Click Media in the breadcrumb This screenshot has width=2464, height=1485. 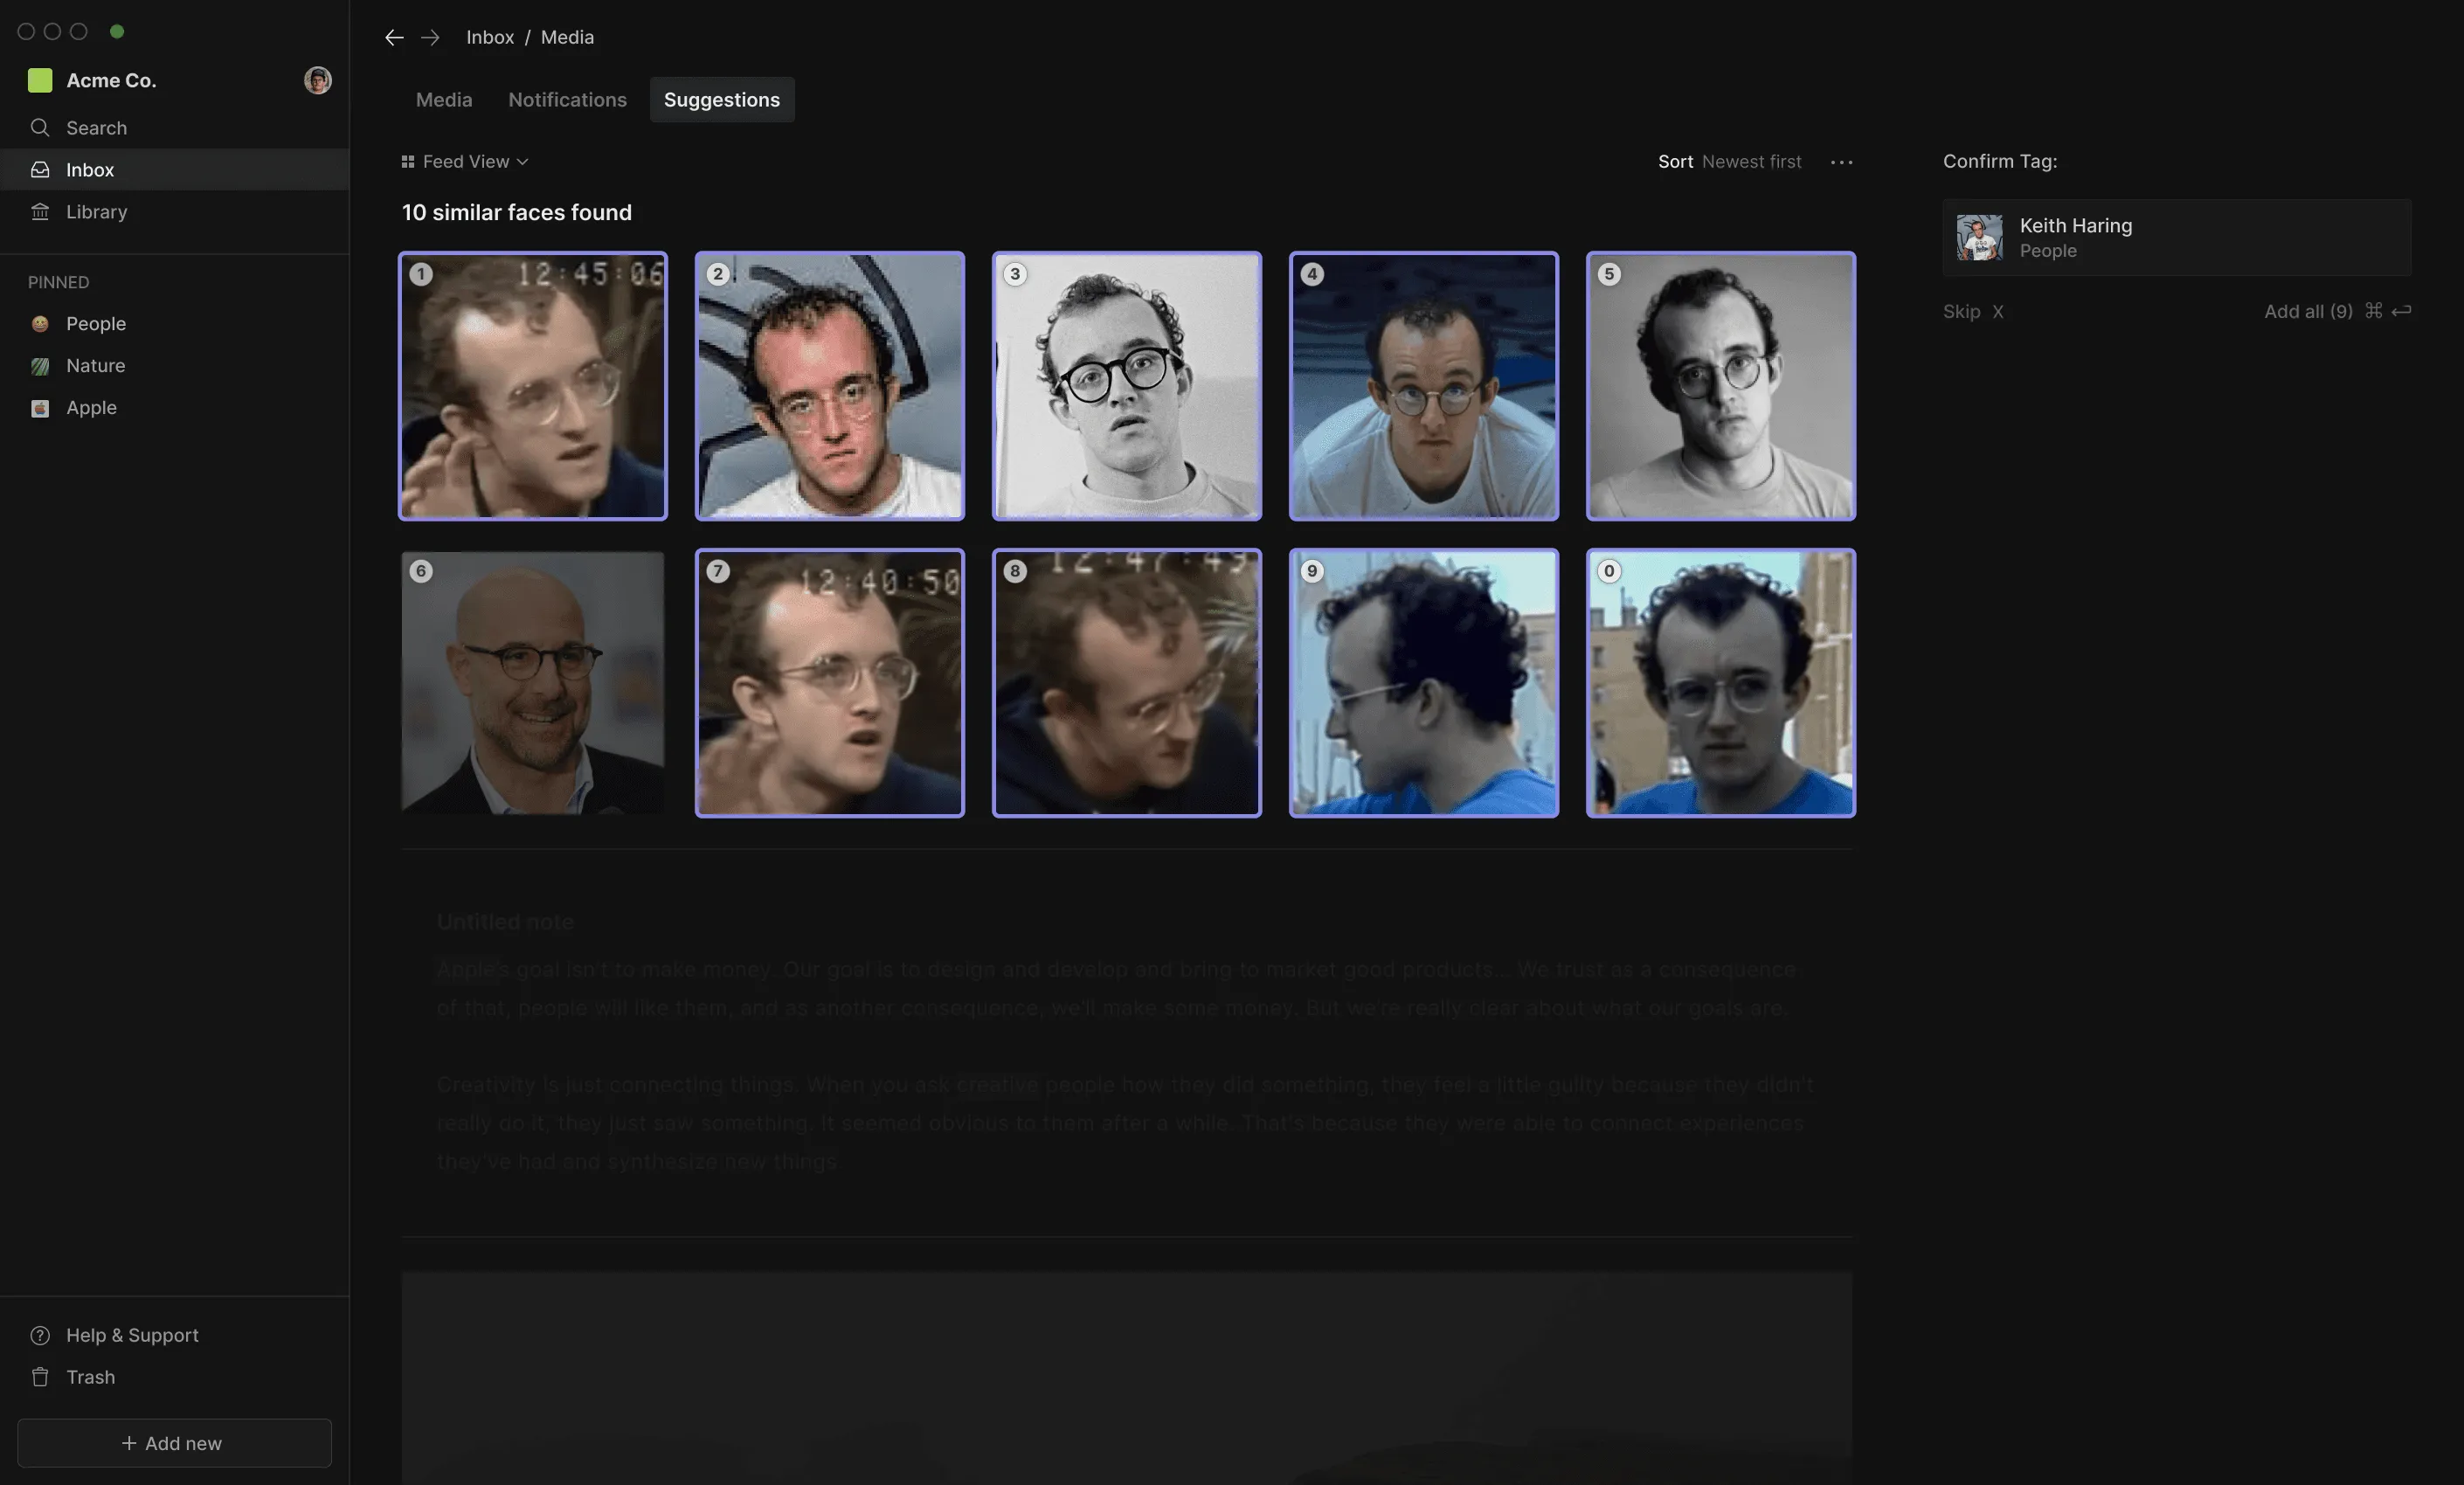coord(567,37)
